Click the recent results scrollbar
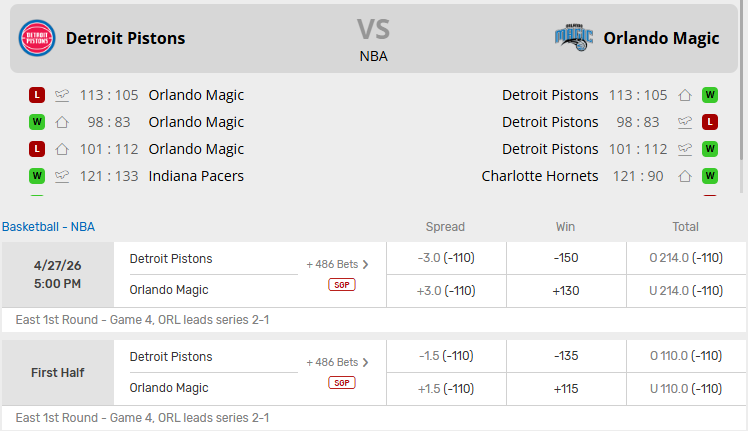Viewport: 748px width, 431px height. coord(742,120)
